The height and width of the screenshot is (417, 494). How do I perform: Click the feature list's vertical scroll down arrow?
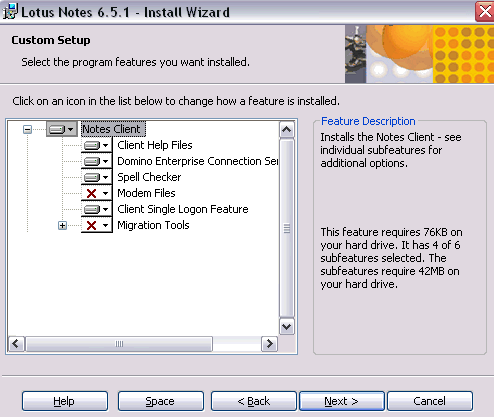287,326
